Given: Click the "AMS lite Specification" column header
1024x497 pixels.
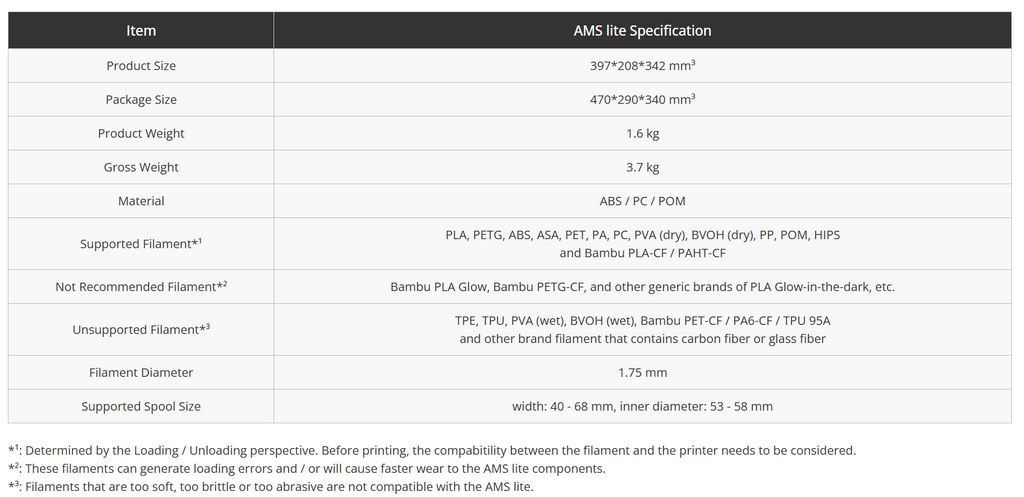Looking at the screenshot, I should tap(642, 31).
